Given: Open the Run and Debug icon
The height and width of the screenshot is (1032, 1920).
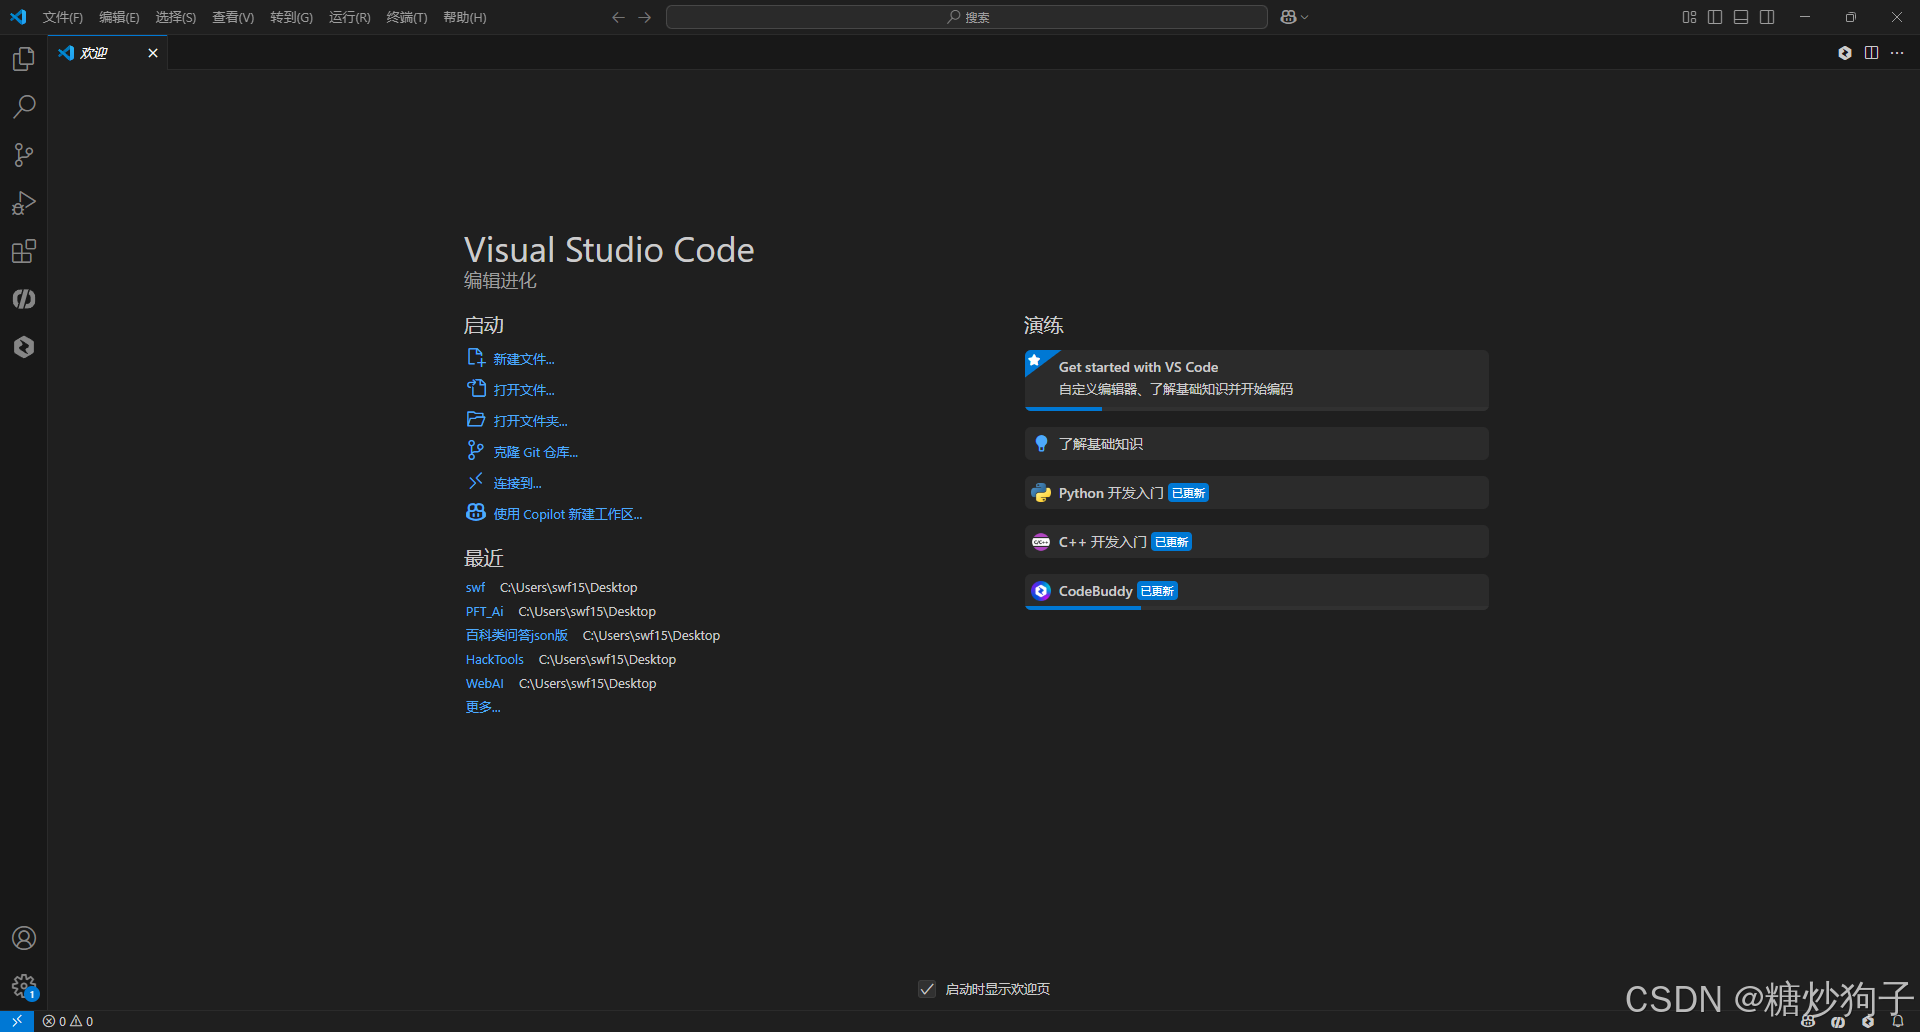Looking at the screenshot, I should [23, 203].
